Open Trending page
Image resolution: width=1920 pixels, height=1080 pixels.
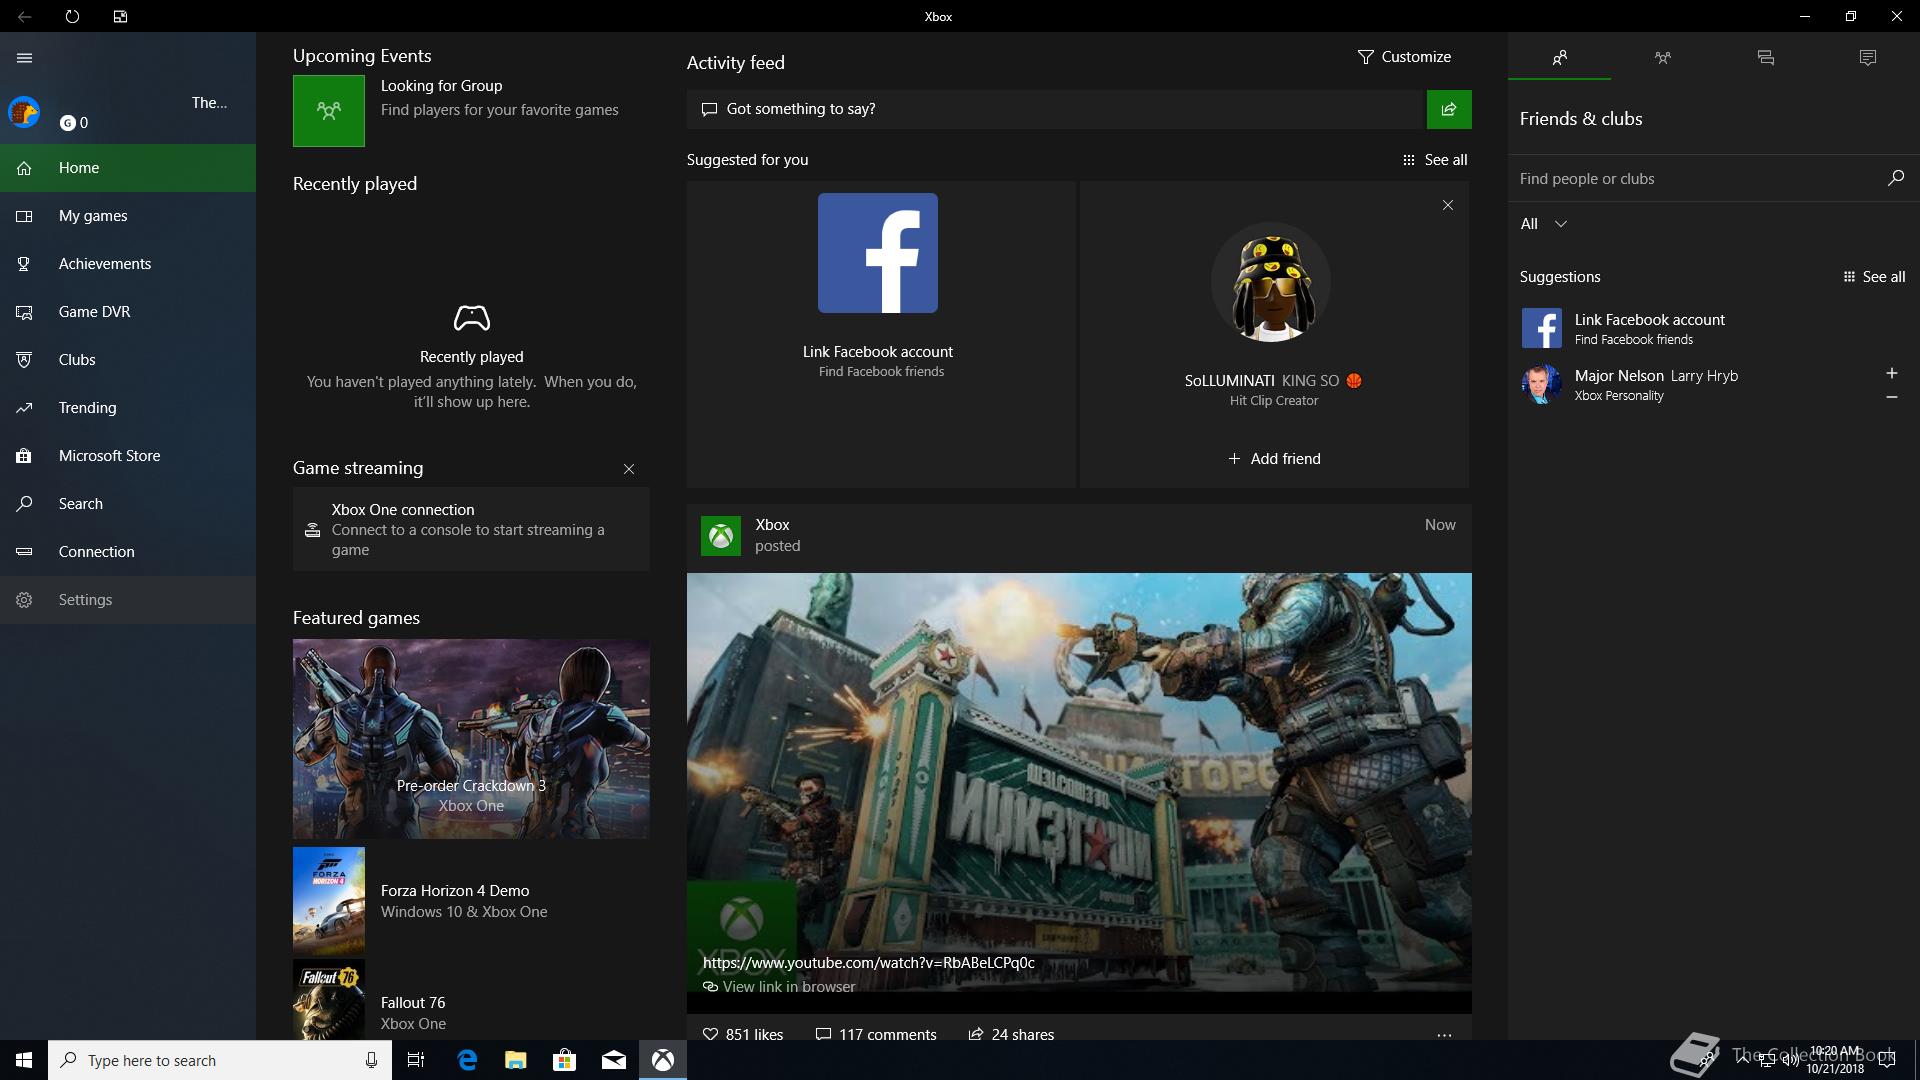coord(128,408)
